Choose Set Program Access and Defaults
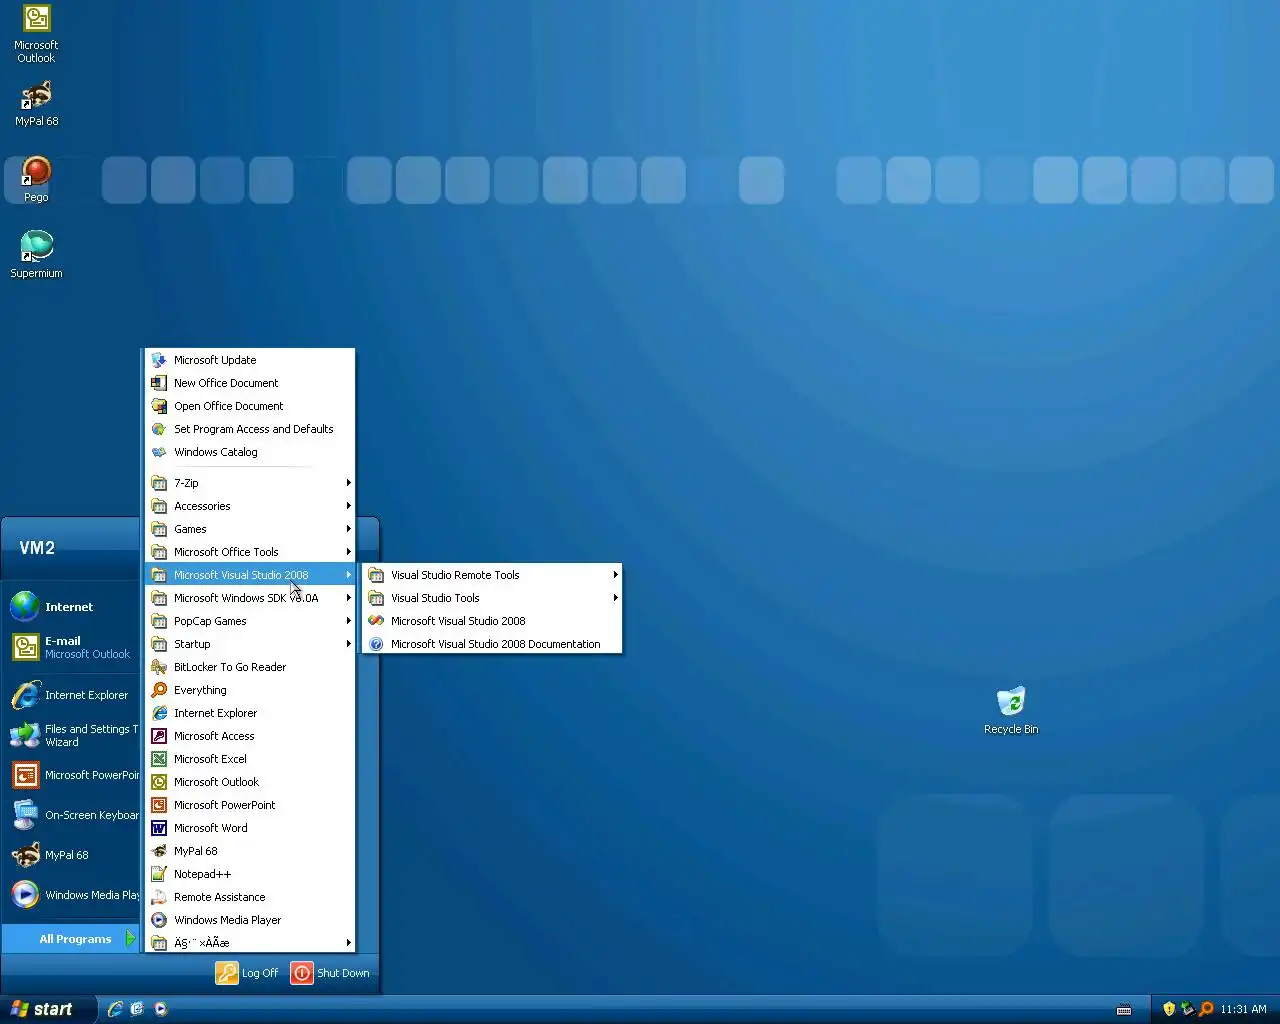The height and width of the screenshot is (1024, 1280). [x=250, y=429]
